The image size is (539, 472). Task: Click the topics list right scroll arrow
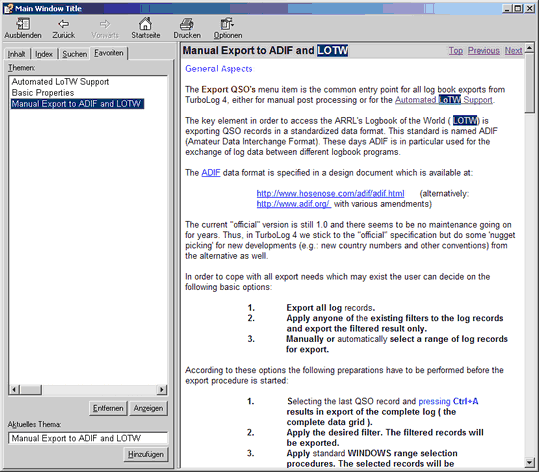point(162,390)
